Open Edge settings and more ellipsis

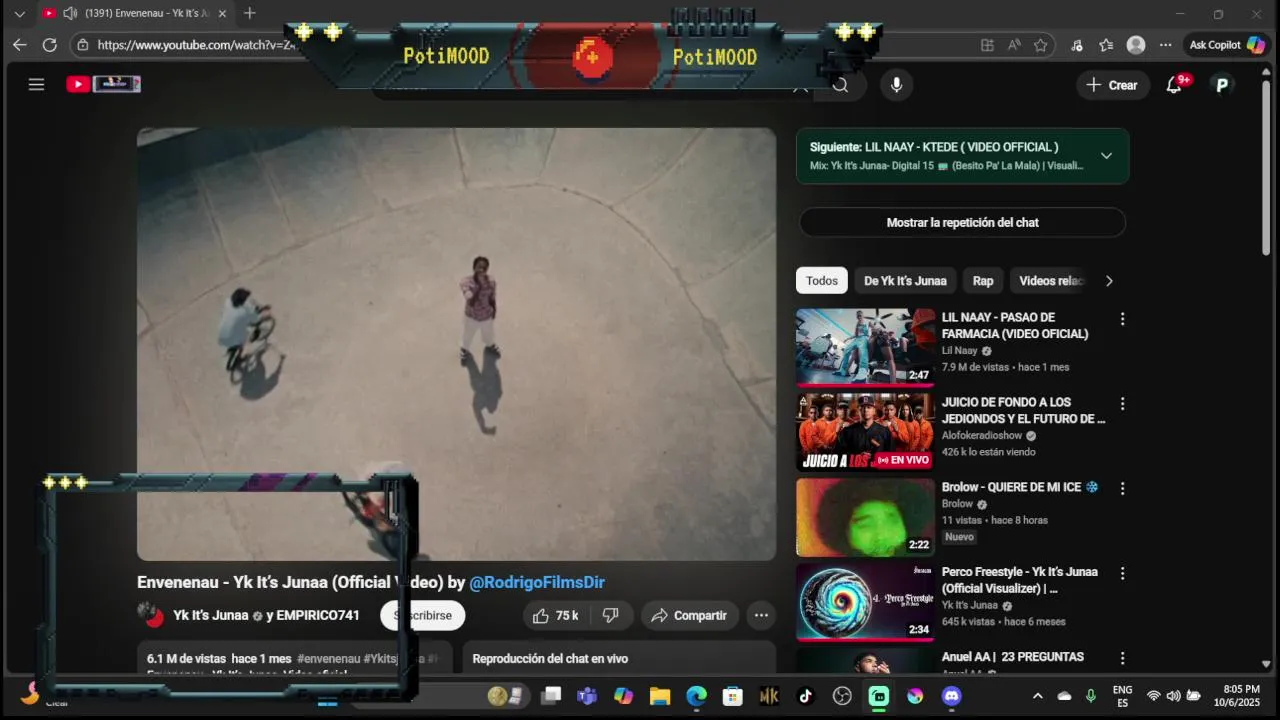(x=1166, y=45)
